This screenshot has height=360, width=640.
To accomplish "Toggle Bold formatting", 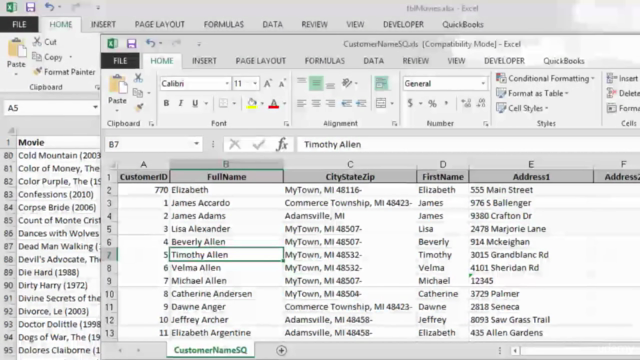I will point(166,103).
